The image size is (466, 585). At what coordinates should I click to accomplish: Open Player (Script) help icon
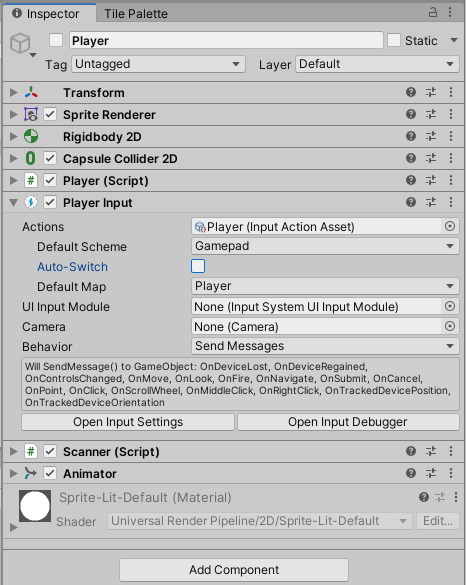[411, 180]
